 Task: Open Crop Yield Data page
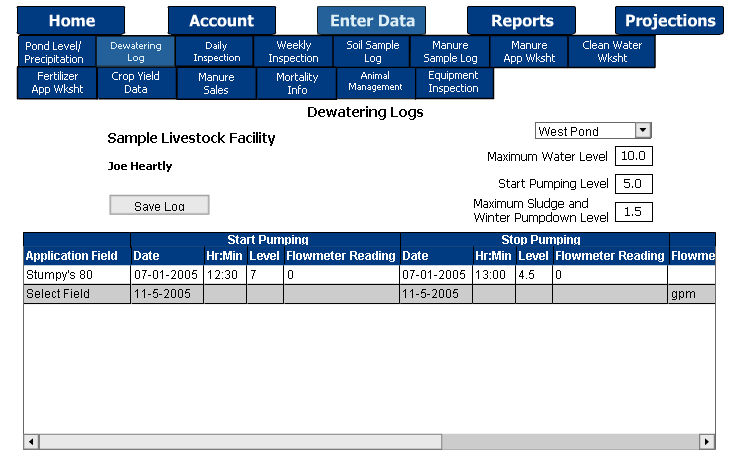pyautogui.click(x=136, y=83)
